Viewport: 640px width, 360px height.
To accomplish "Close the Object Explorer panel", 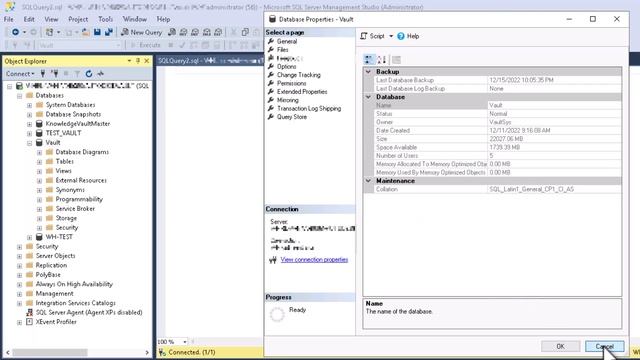I will (x=147, y=61).
